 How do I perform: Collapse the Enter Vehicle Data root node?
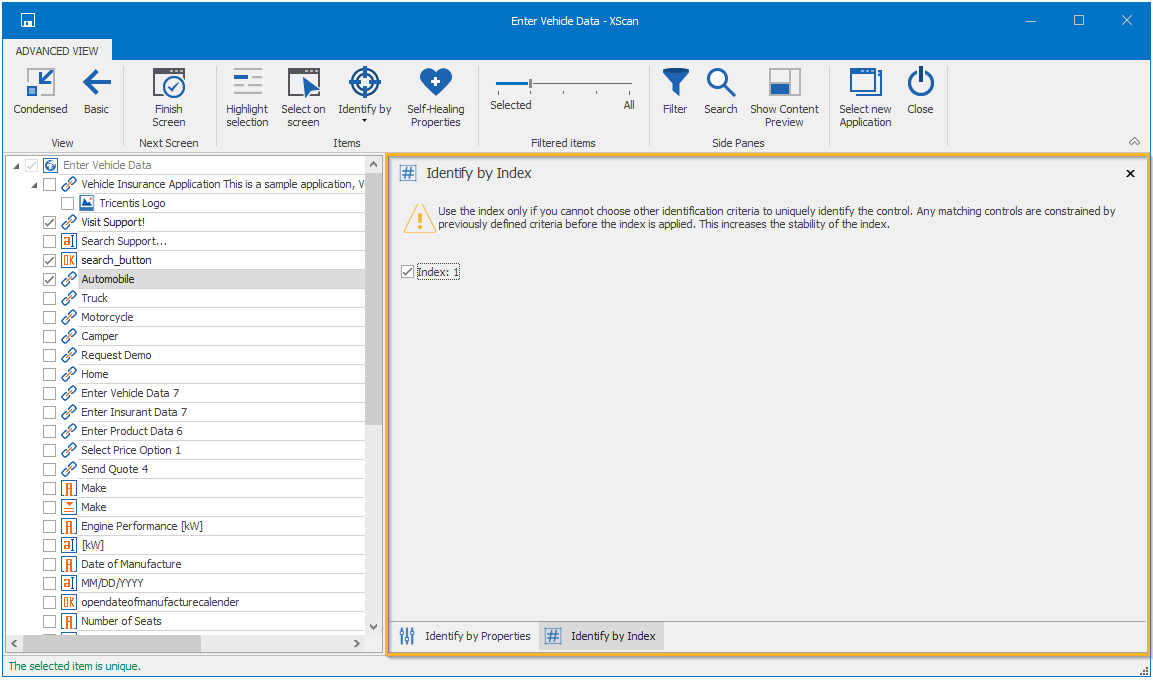click(x=17, y=165)
